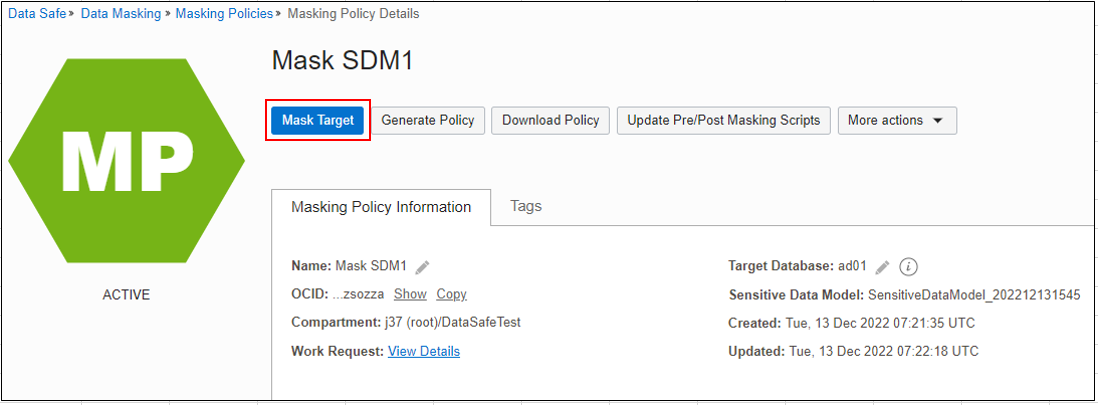Select the Masking Policy Information tab
1098x405 pixels.
[x=381, y=207]
